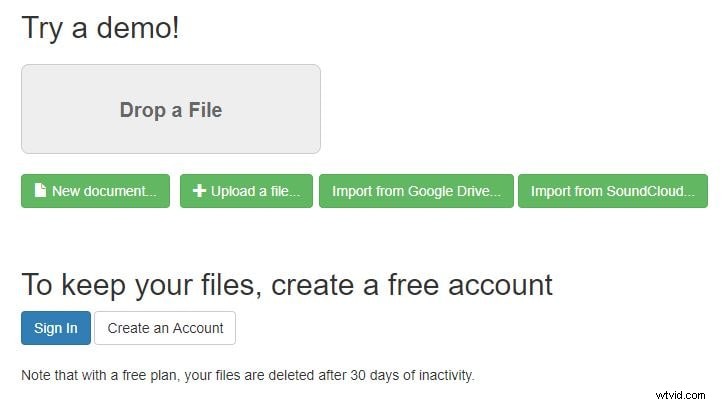
Task: Click the 'Try a demo!' heading
Action: click(x=100, y=28)
